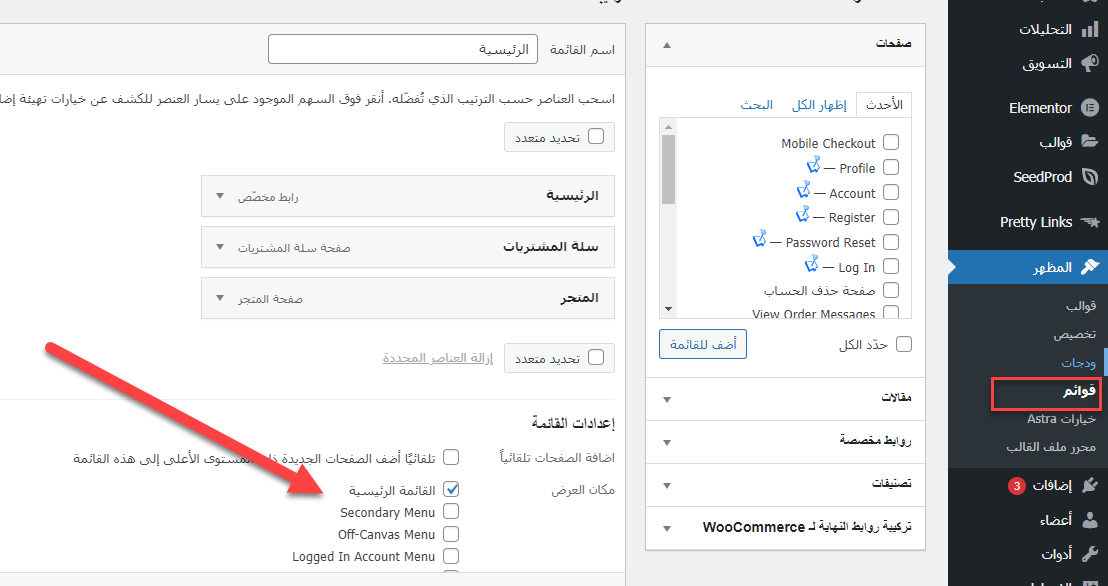
Task: Click the pin icon beside Register
Action: (803, 215)
